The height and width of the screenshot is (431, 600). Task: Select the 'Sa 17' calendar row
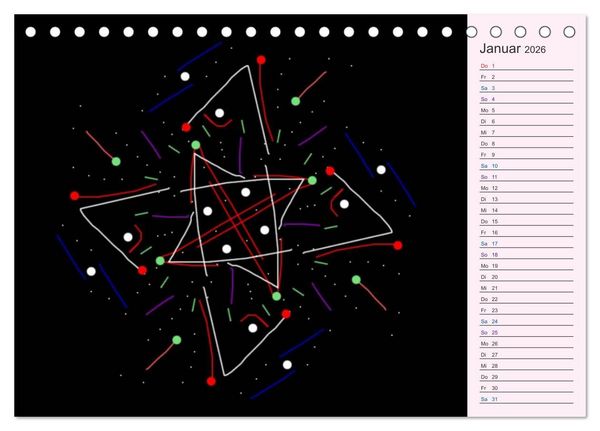coord(527,243)
